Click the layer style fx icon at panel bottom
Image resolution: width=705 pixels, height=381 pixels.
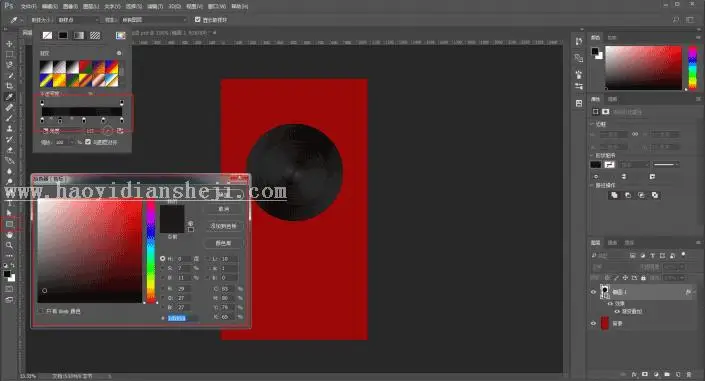click(634, 374)
